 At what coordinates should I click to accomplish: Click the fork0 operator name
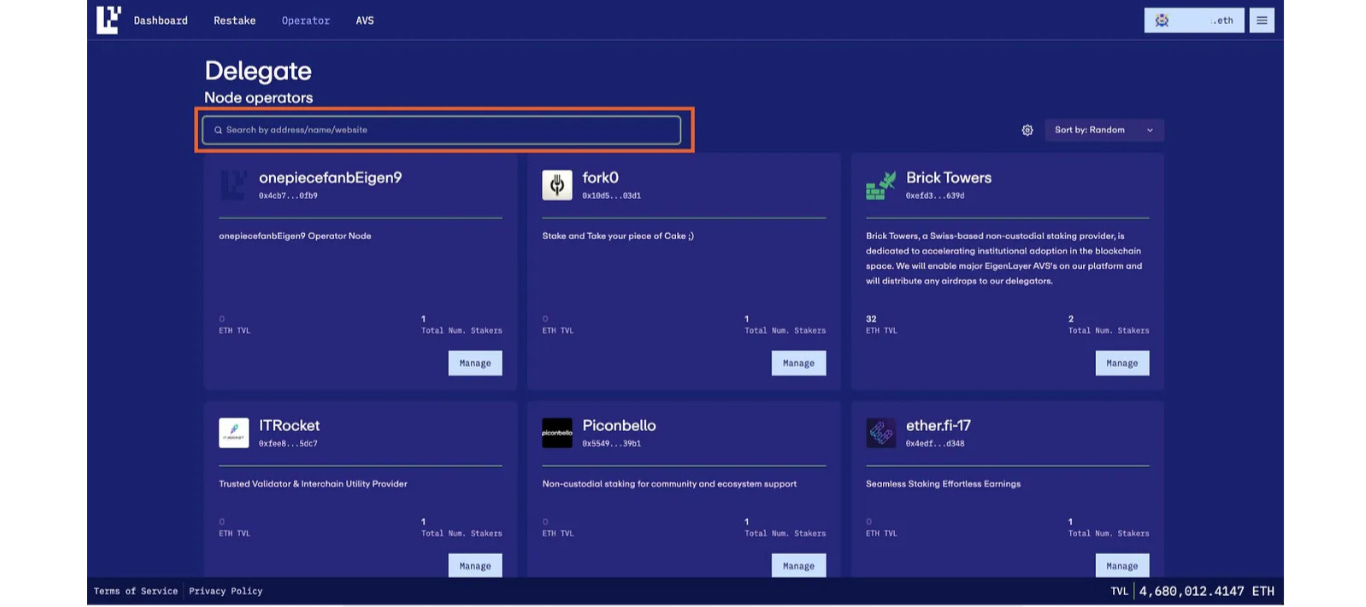click(x=601, y=177)
